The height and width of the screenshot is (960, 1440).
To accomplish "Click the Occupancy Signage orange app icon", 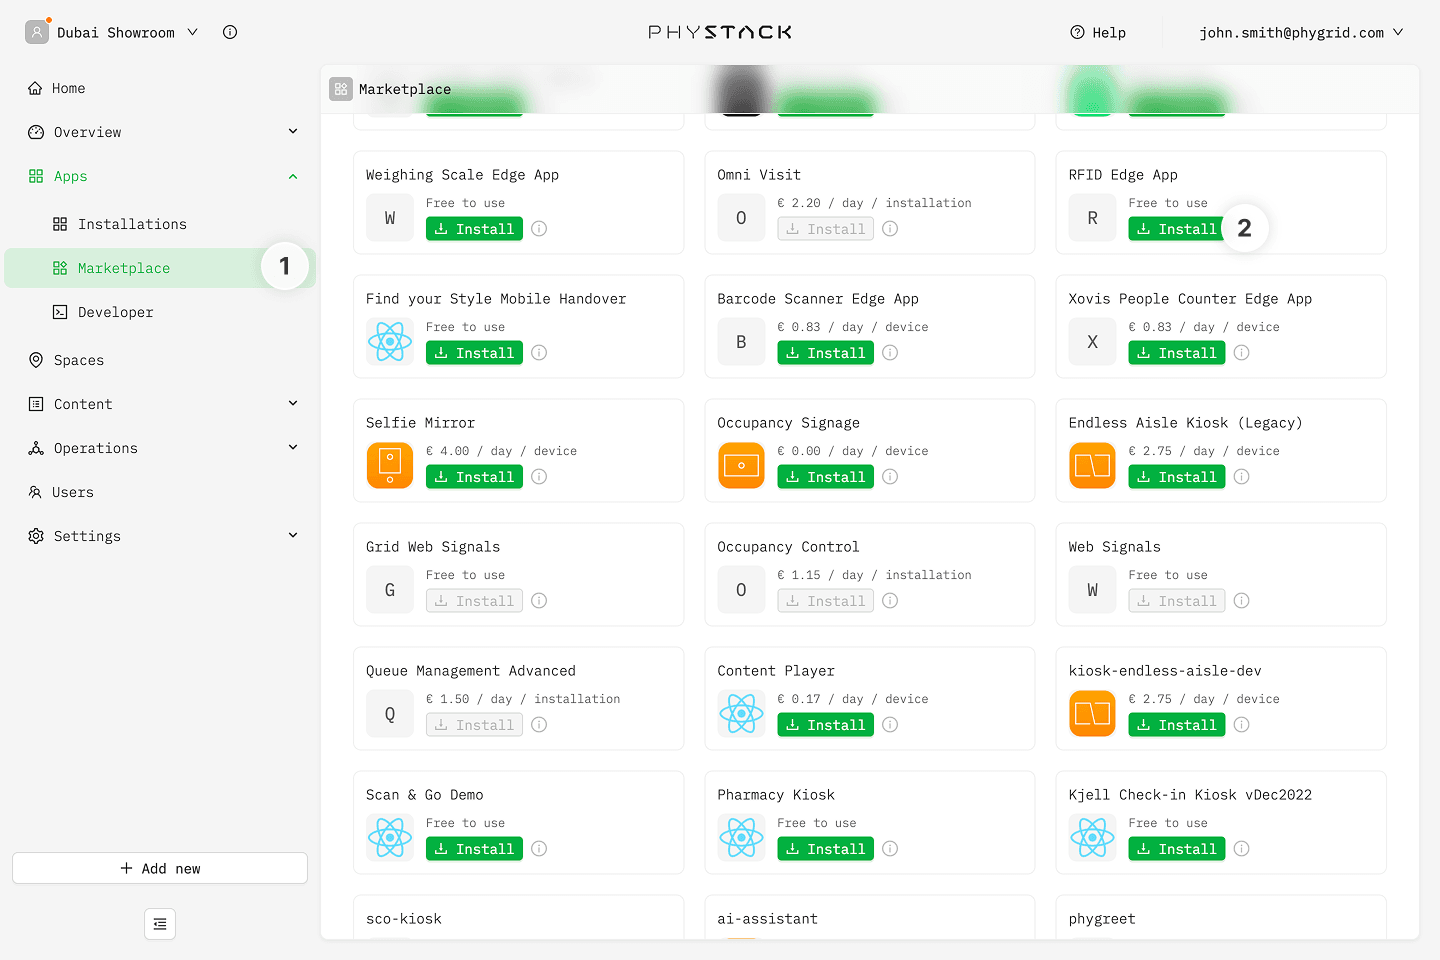I will [x=741, y=466].
